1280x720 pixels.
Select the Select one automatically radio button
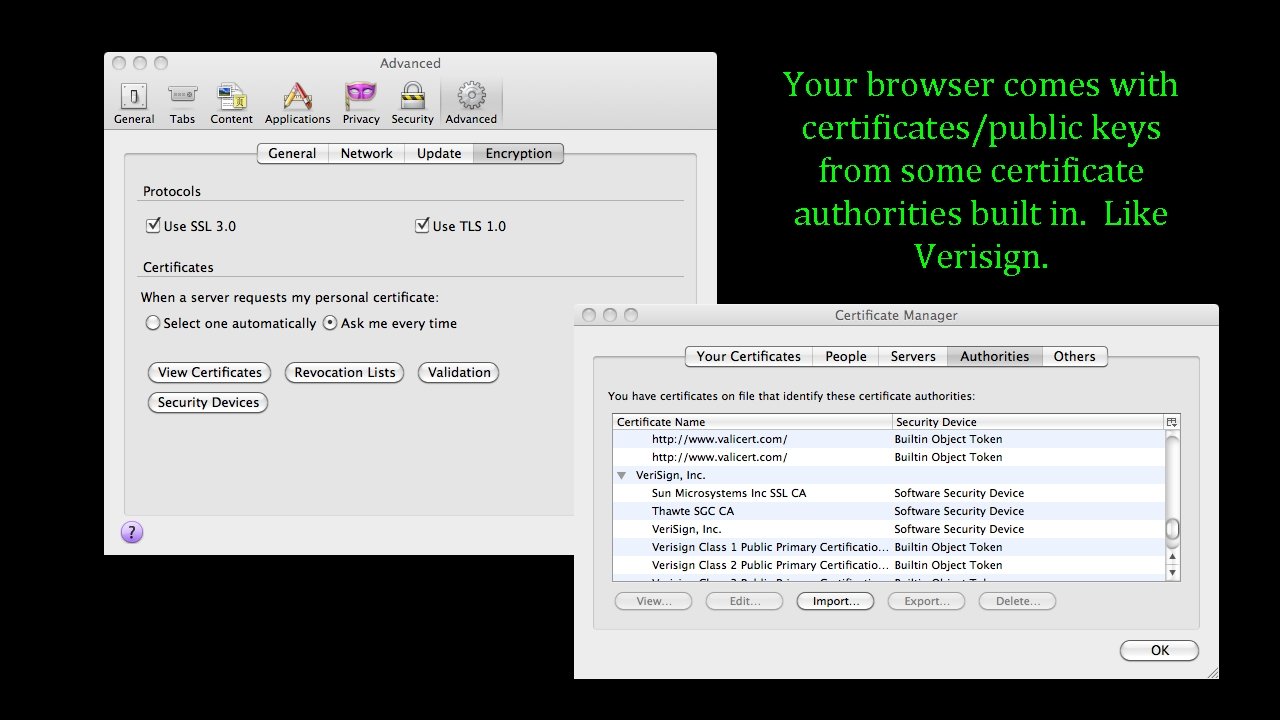(x=153, y=323)
